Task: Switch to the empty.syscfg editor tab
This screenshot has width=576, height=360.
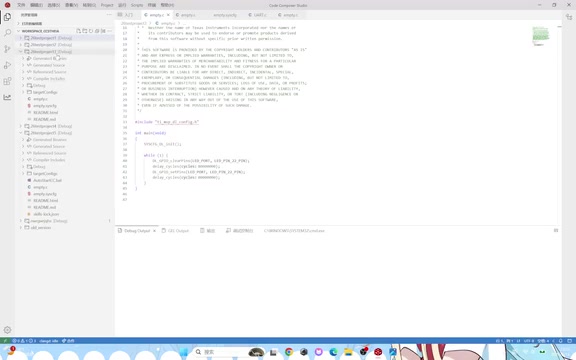Action: [x=225, y=15]
